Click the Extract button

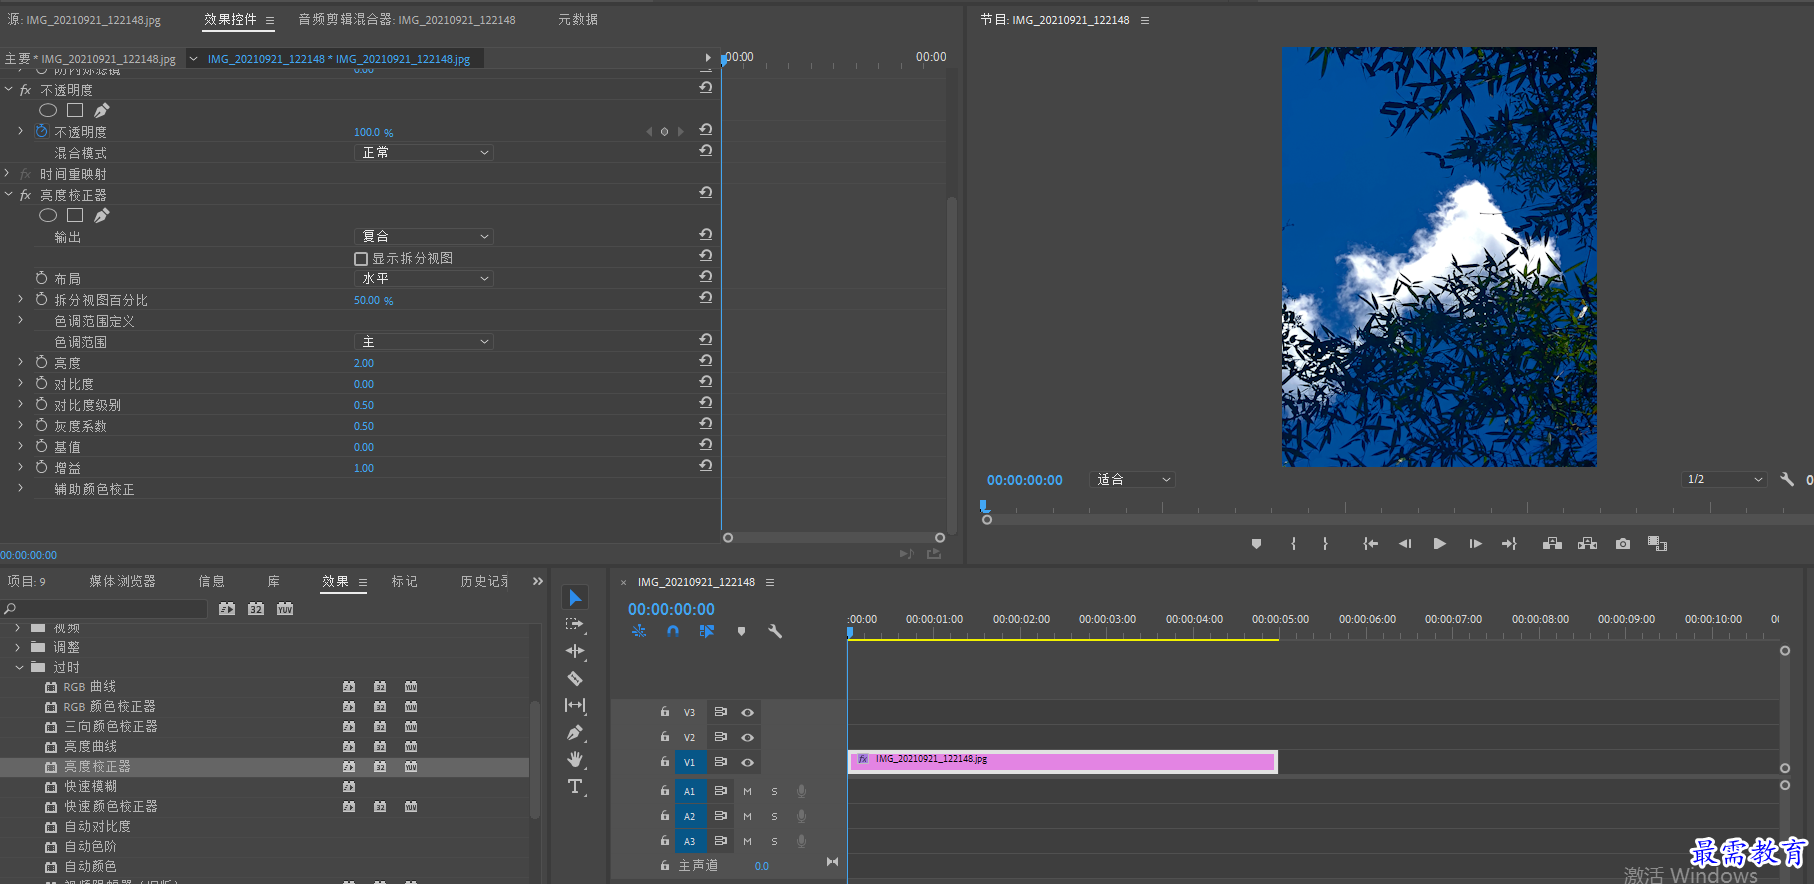coord(1587,544)
